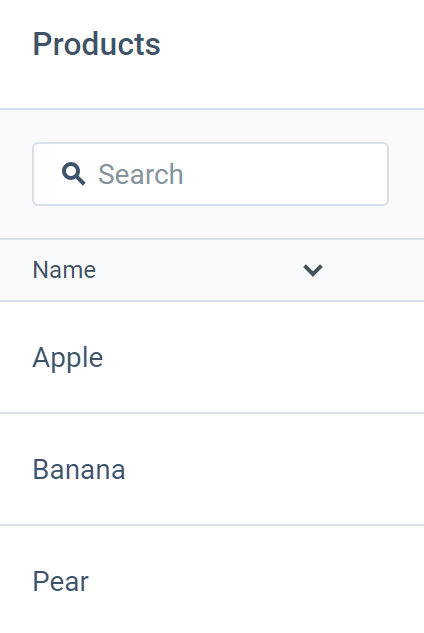Screen dimensions: 424x633
Task: Click the word Apple in the list
Action: tap(68, 358)
